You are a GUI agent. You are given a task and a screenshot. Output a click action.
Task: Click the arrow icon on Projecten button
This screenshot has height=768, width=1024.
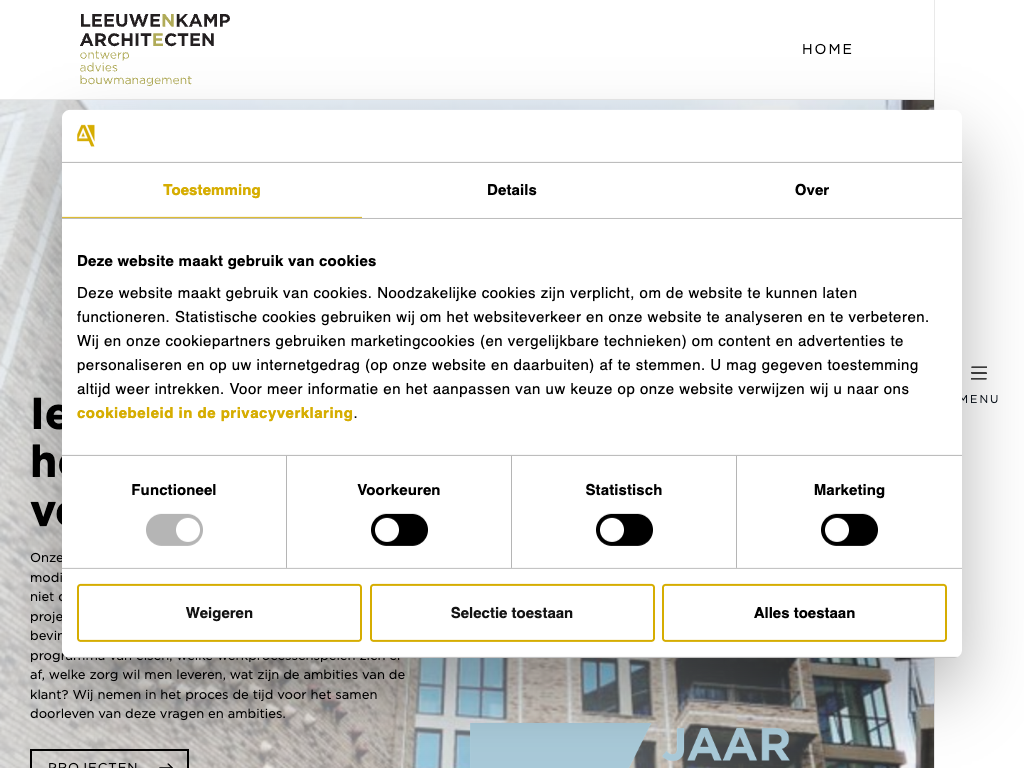pyautogui.click(x=164, y=764)
